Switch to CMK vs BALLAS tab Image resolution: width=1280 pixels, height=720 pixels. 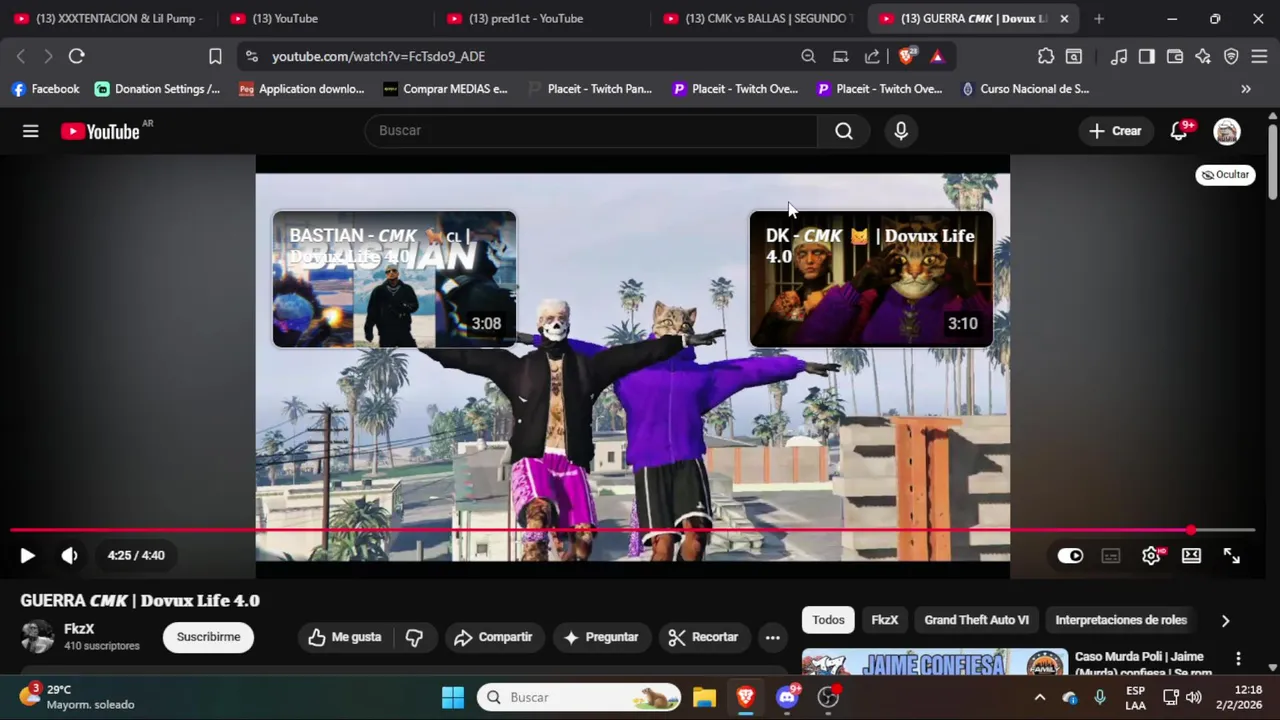pyautogui.click(x=760, y=18)
